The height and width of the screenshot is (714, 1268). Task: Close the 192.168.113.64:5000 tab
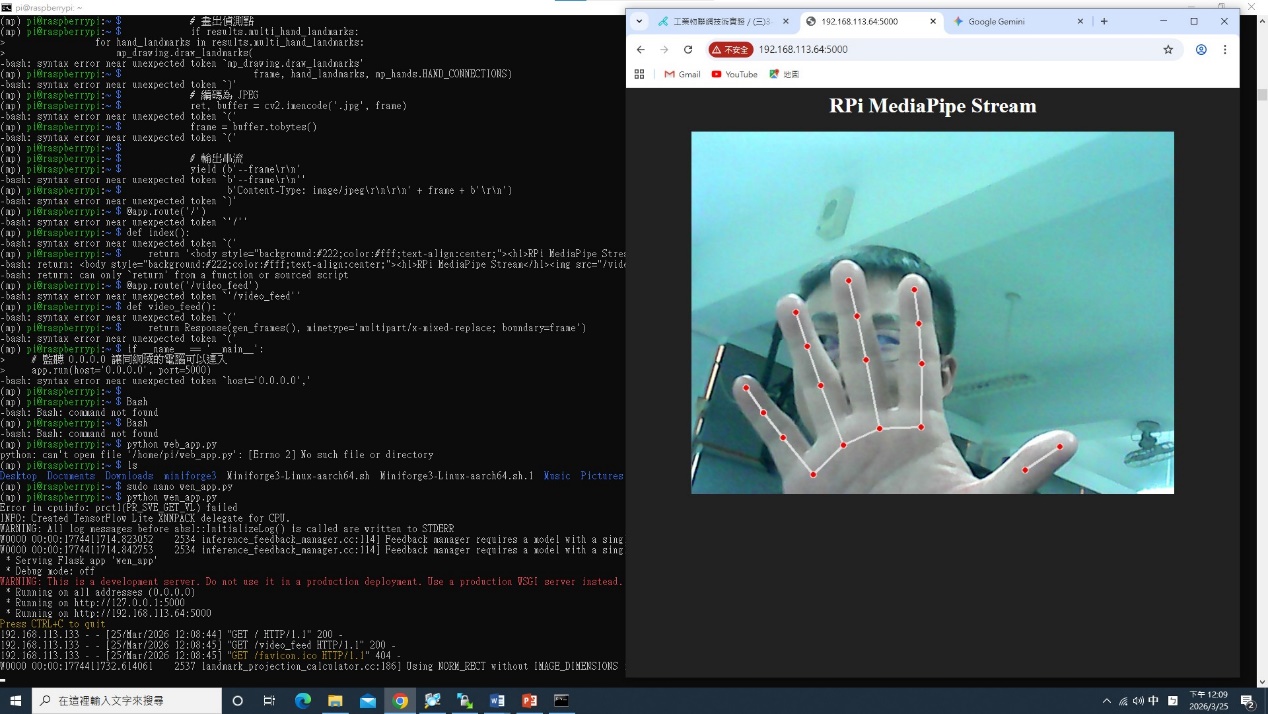tap(934, 21)
